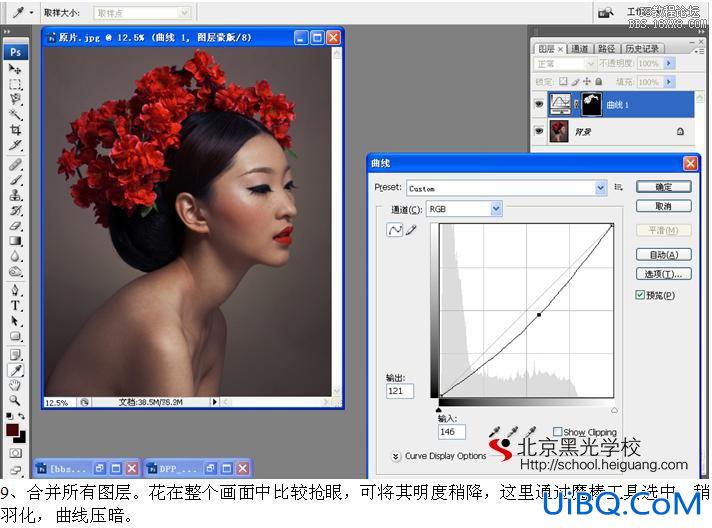Expand Curve Display Options
712x528 pixels.
[x=396, y=456]
